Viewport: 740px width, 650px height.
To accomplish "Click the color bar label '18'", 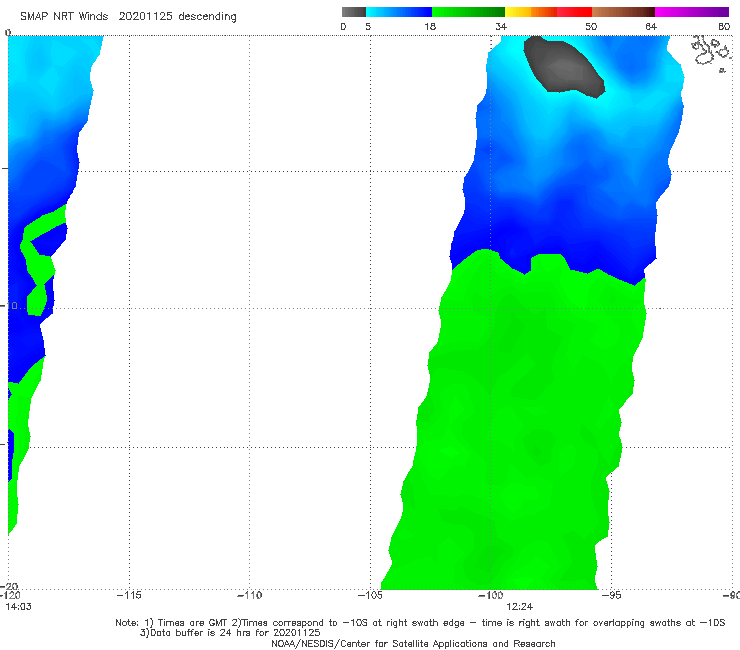I will 430,26.
